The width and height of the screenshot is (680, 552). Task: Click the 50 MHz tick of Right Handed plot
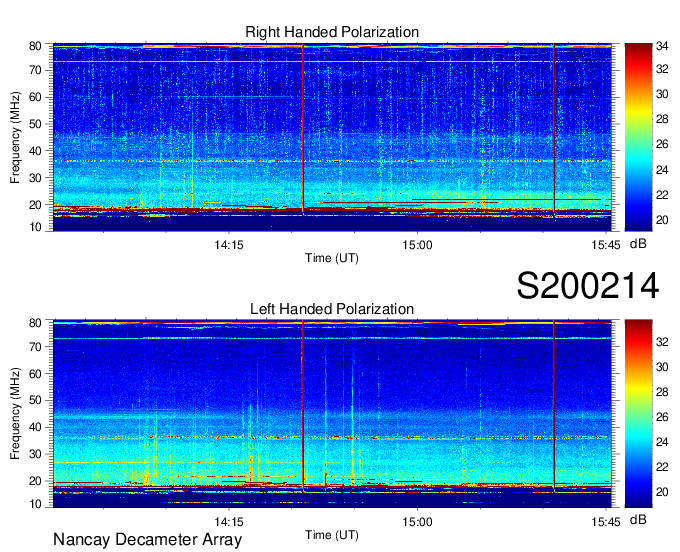(x=35, y=124)
